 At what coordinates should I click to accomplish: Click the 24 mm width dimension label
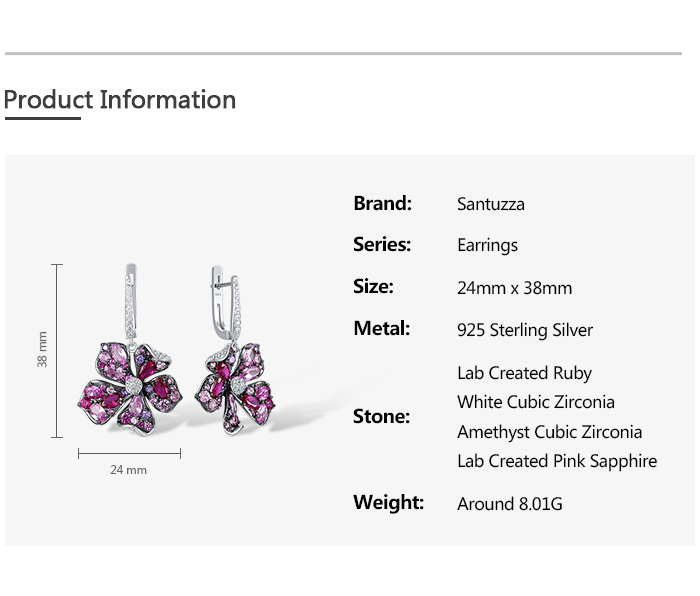(x=128, y=470)
